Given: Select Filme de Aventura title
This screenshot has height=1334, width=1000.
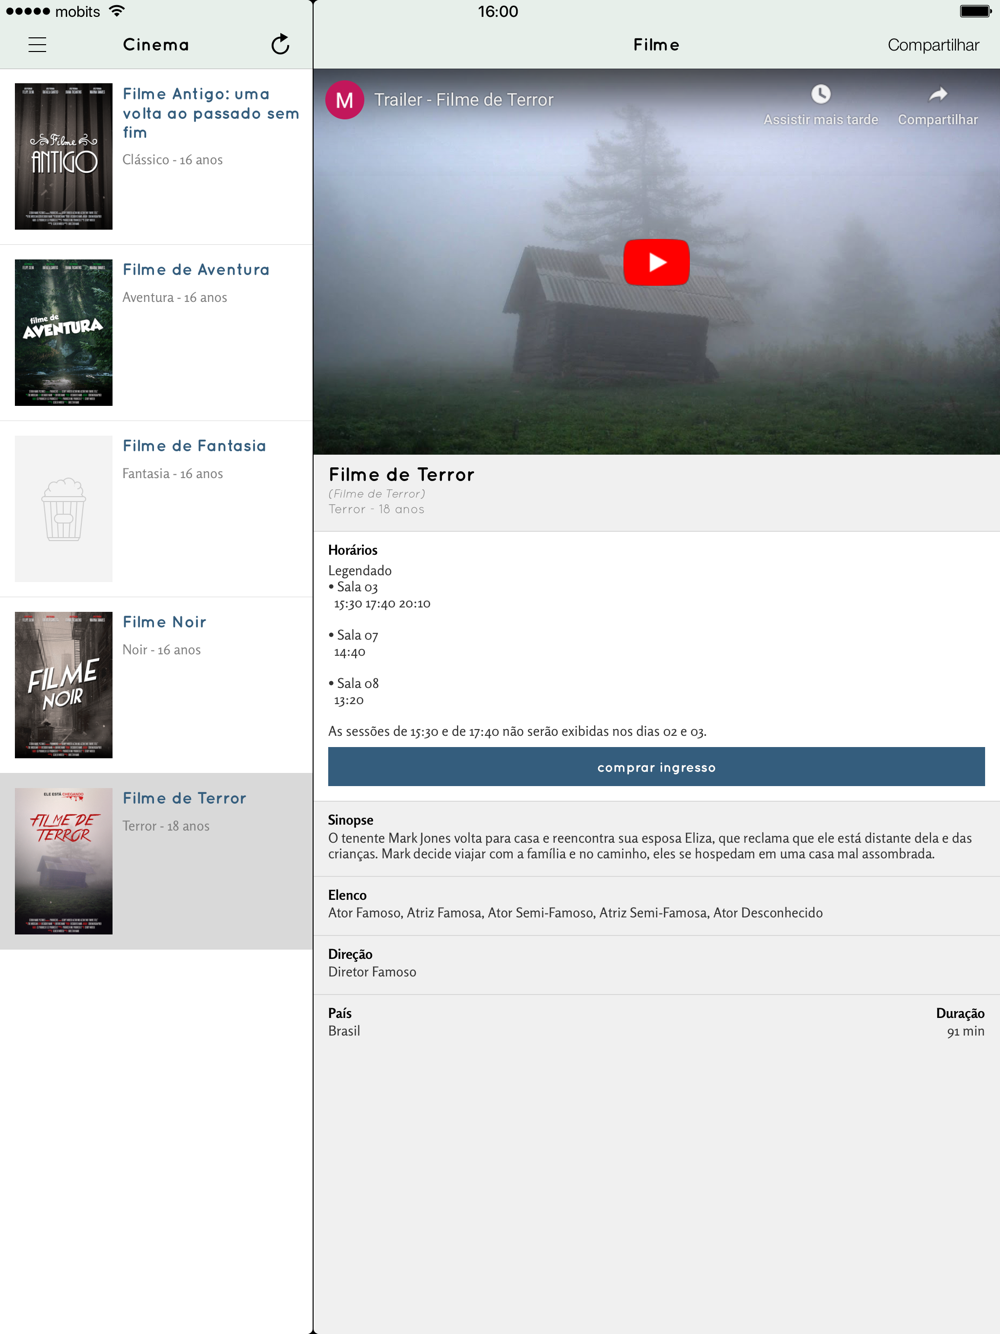Looking at the screenshot, I should [196, 270].
